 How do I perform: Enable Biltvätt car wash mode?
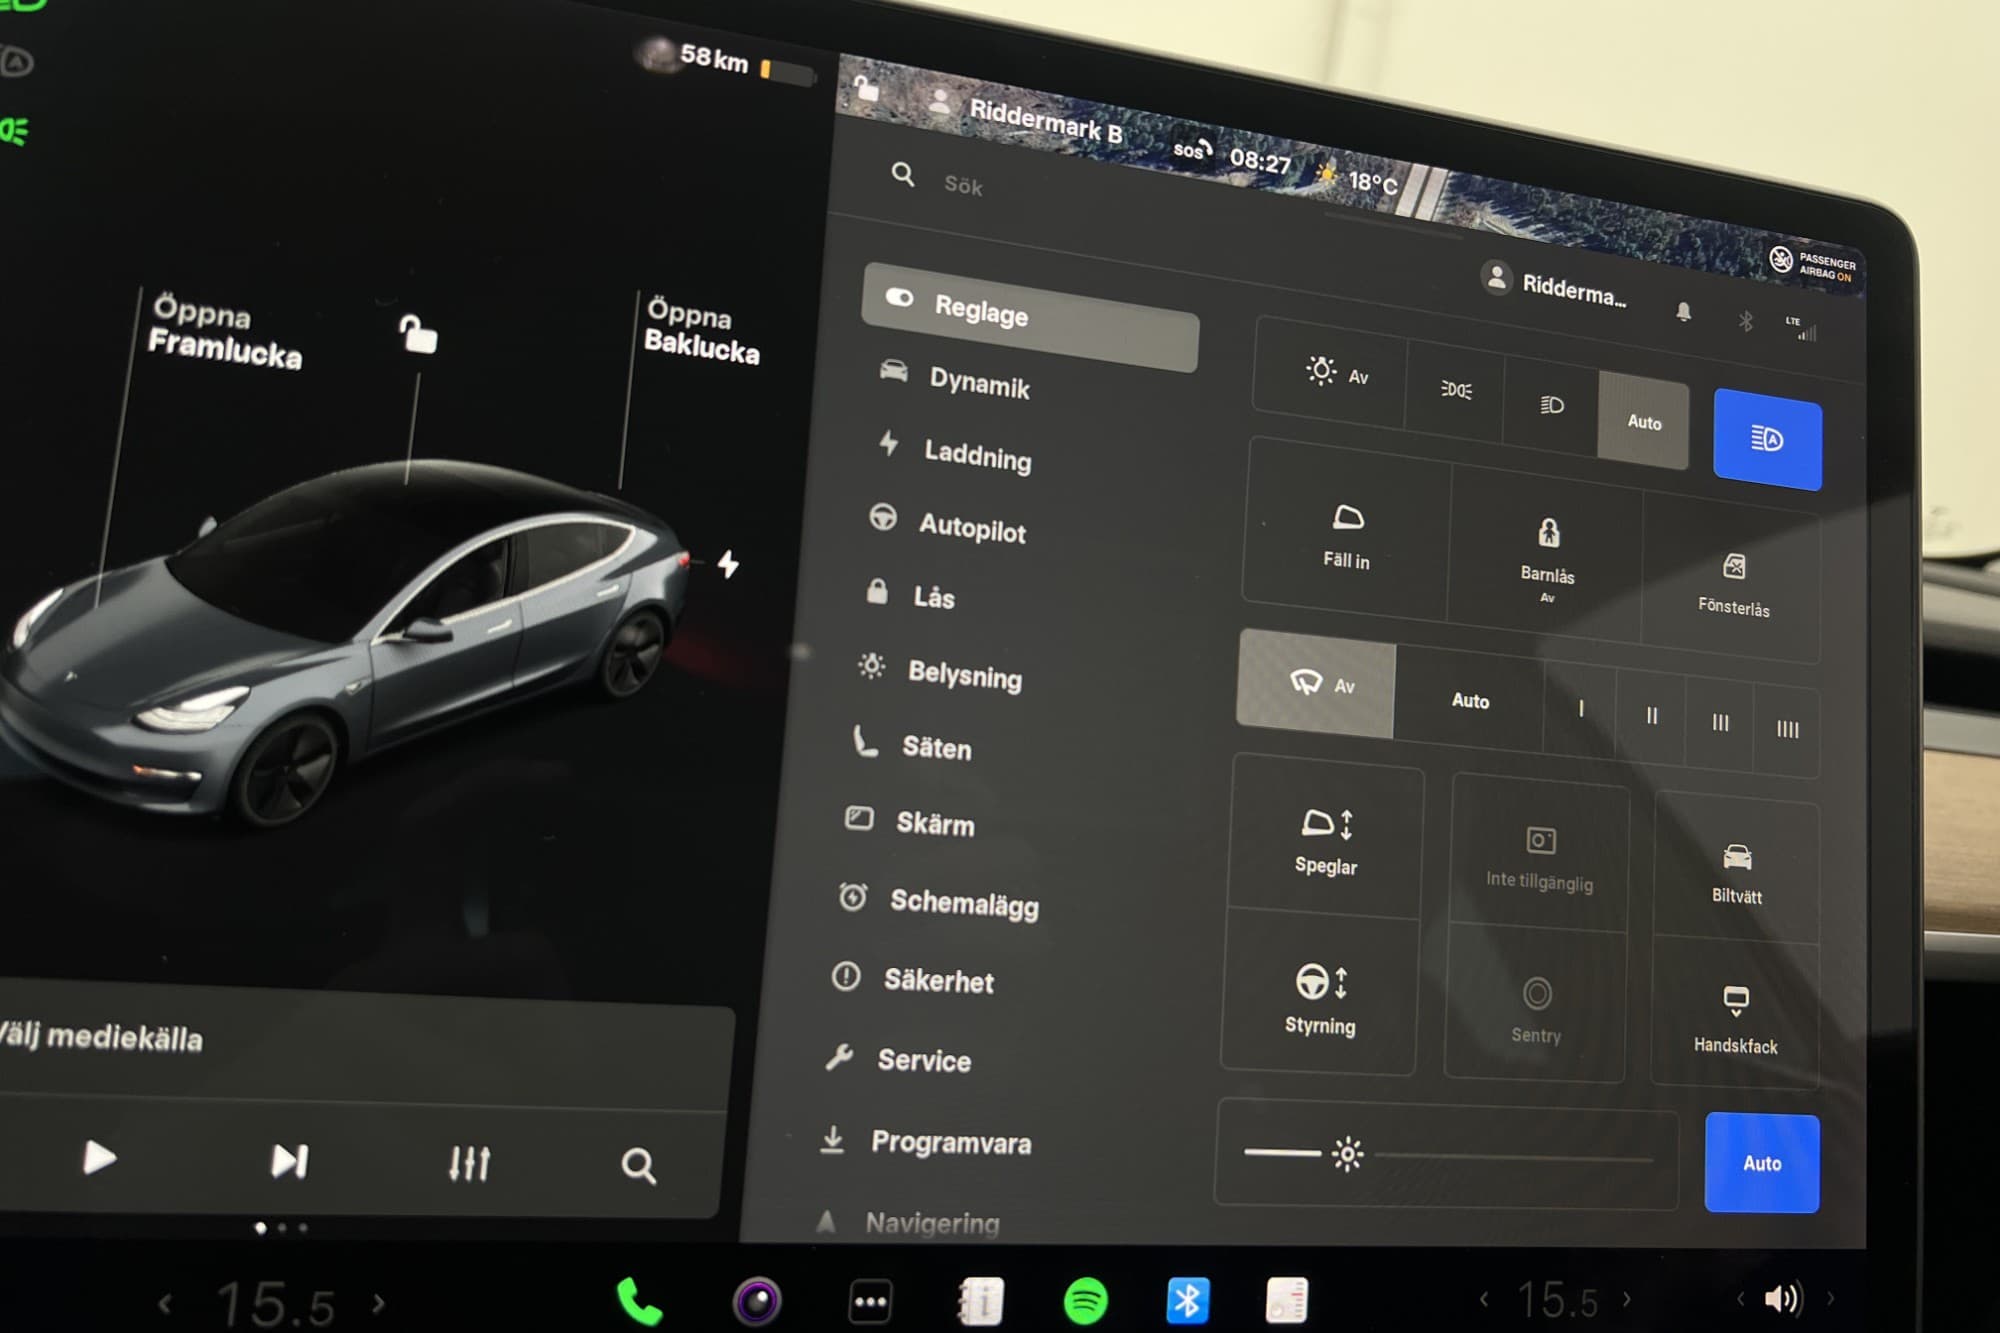click(x=1737, y=872)
